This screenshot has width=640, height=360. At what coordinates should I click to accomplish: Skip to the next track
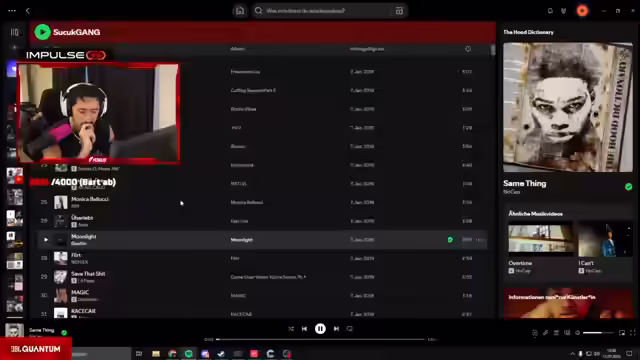coord(336,329)
